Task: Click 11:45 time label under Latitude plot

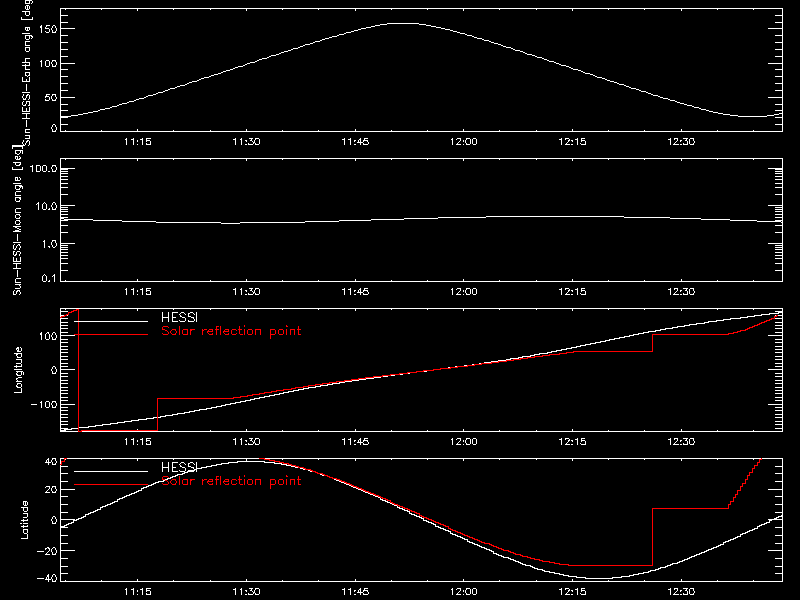Action: [x=355, y=592]
